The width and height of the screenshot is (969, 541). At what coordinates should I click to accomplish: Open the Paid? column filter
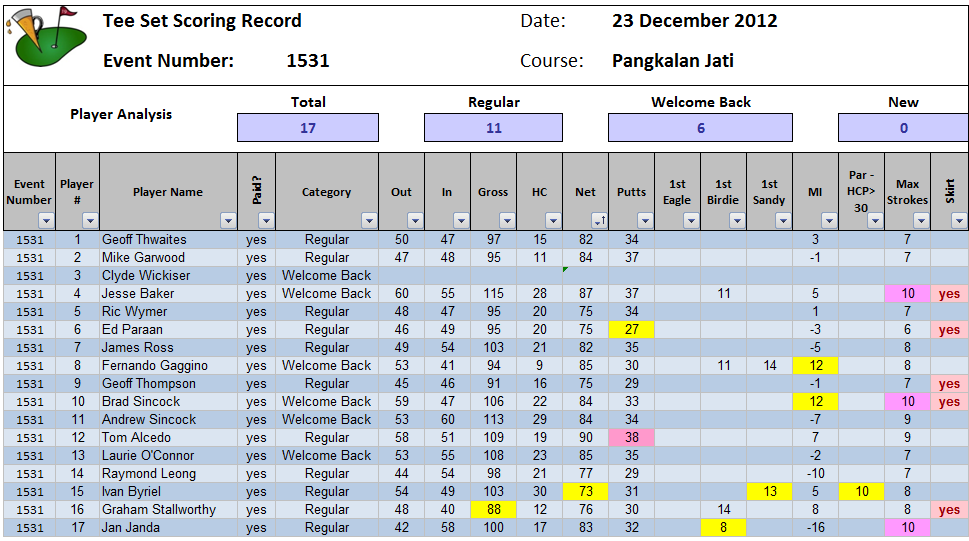[x=266, y=221]
